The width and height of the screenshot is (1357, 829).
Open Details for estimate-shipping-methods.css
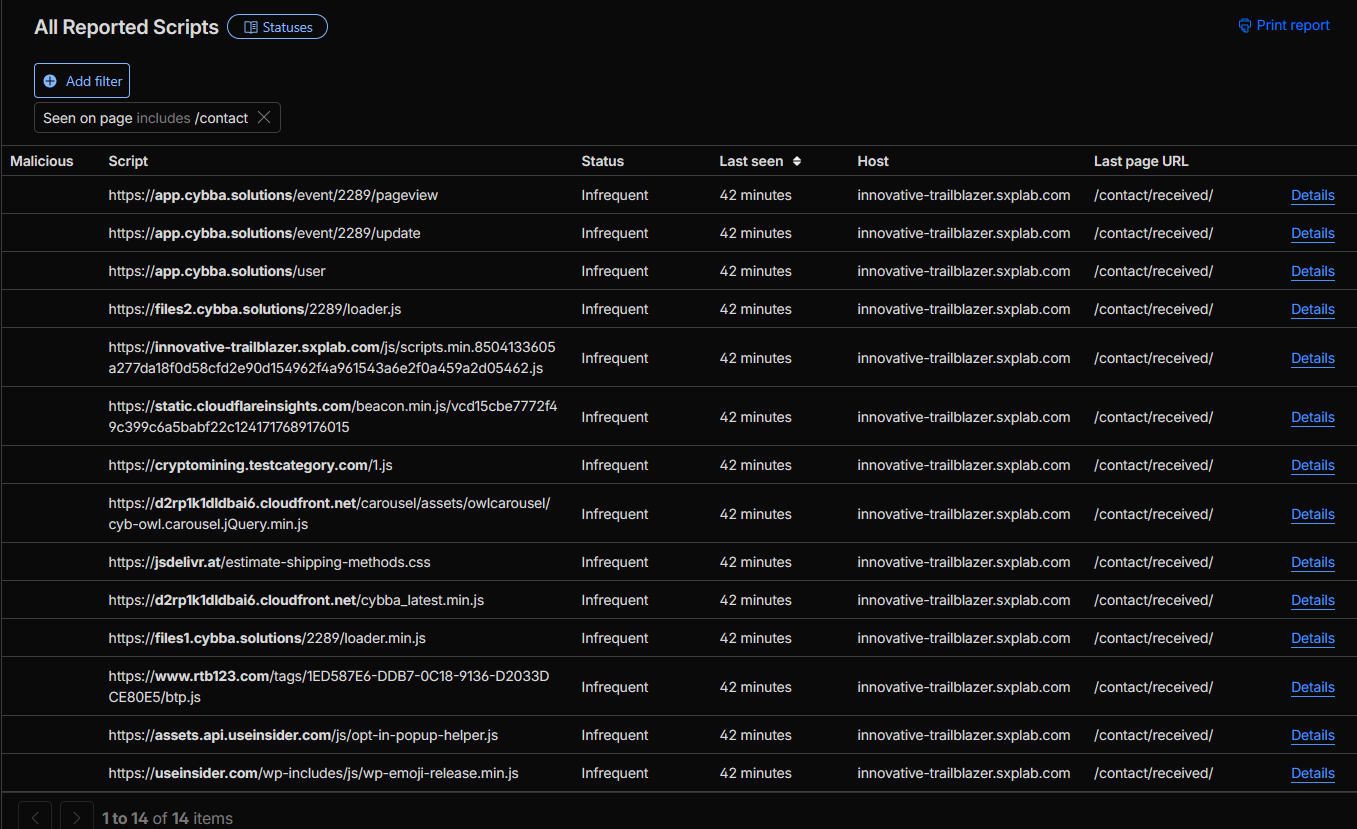point(1312,562)
